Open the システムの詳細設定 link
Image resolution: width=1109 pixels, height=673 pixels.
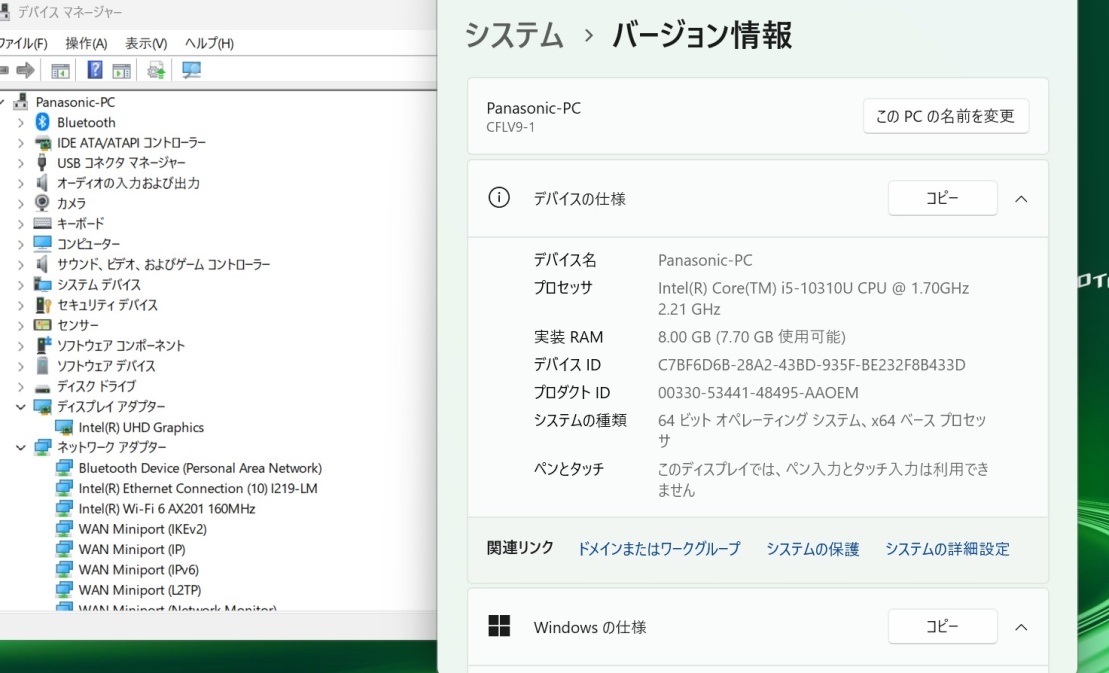[x=947, y=549]
